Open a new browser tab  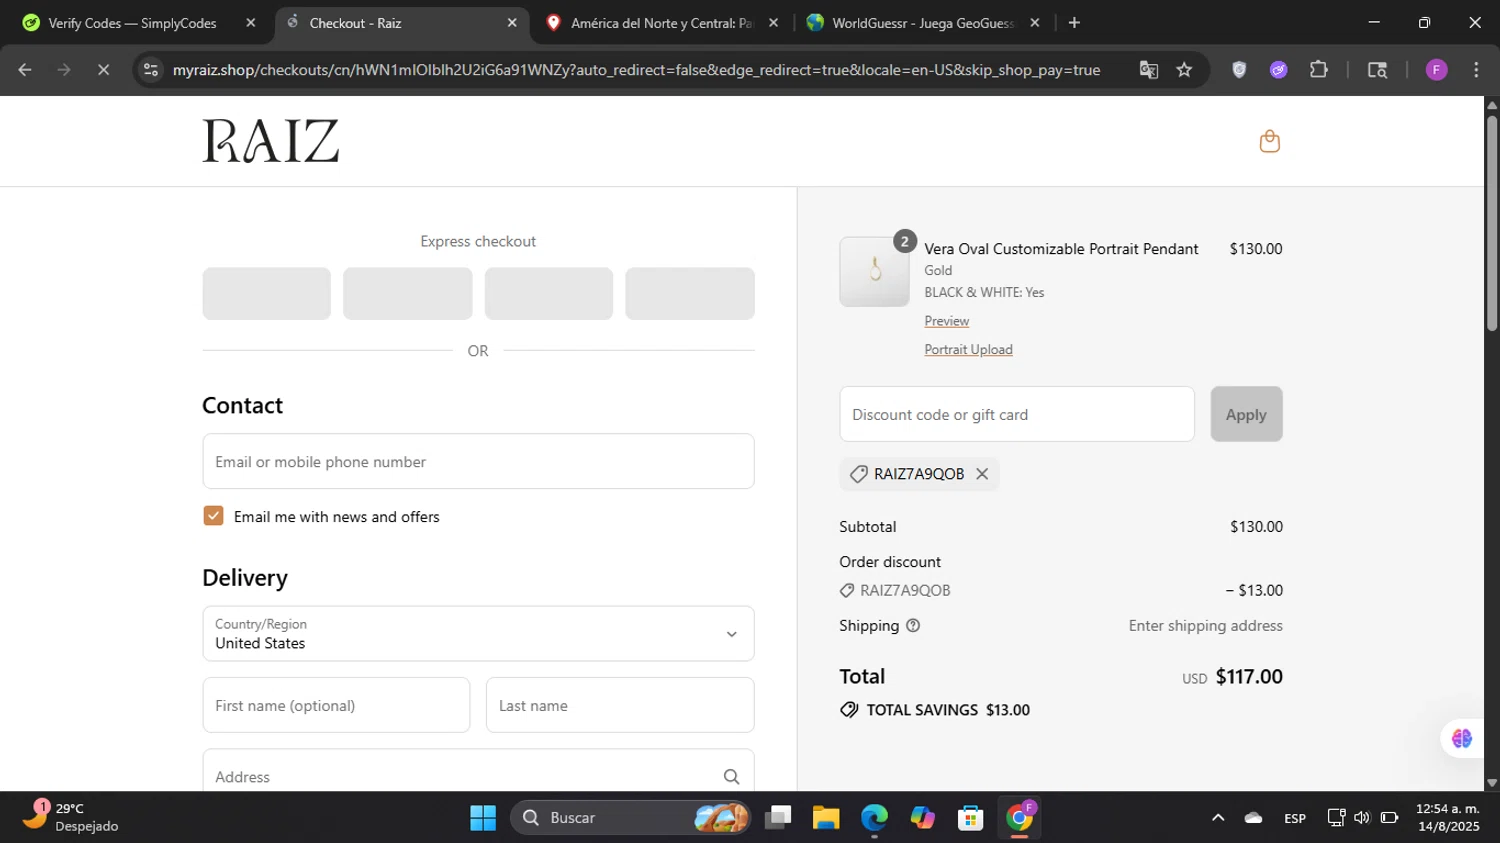(x=1074, y=23)
